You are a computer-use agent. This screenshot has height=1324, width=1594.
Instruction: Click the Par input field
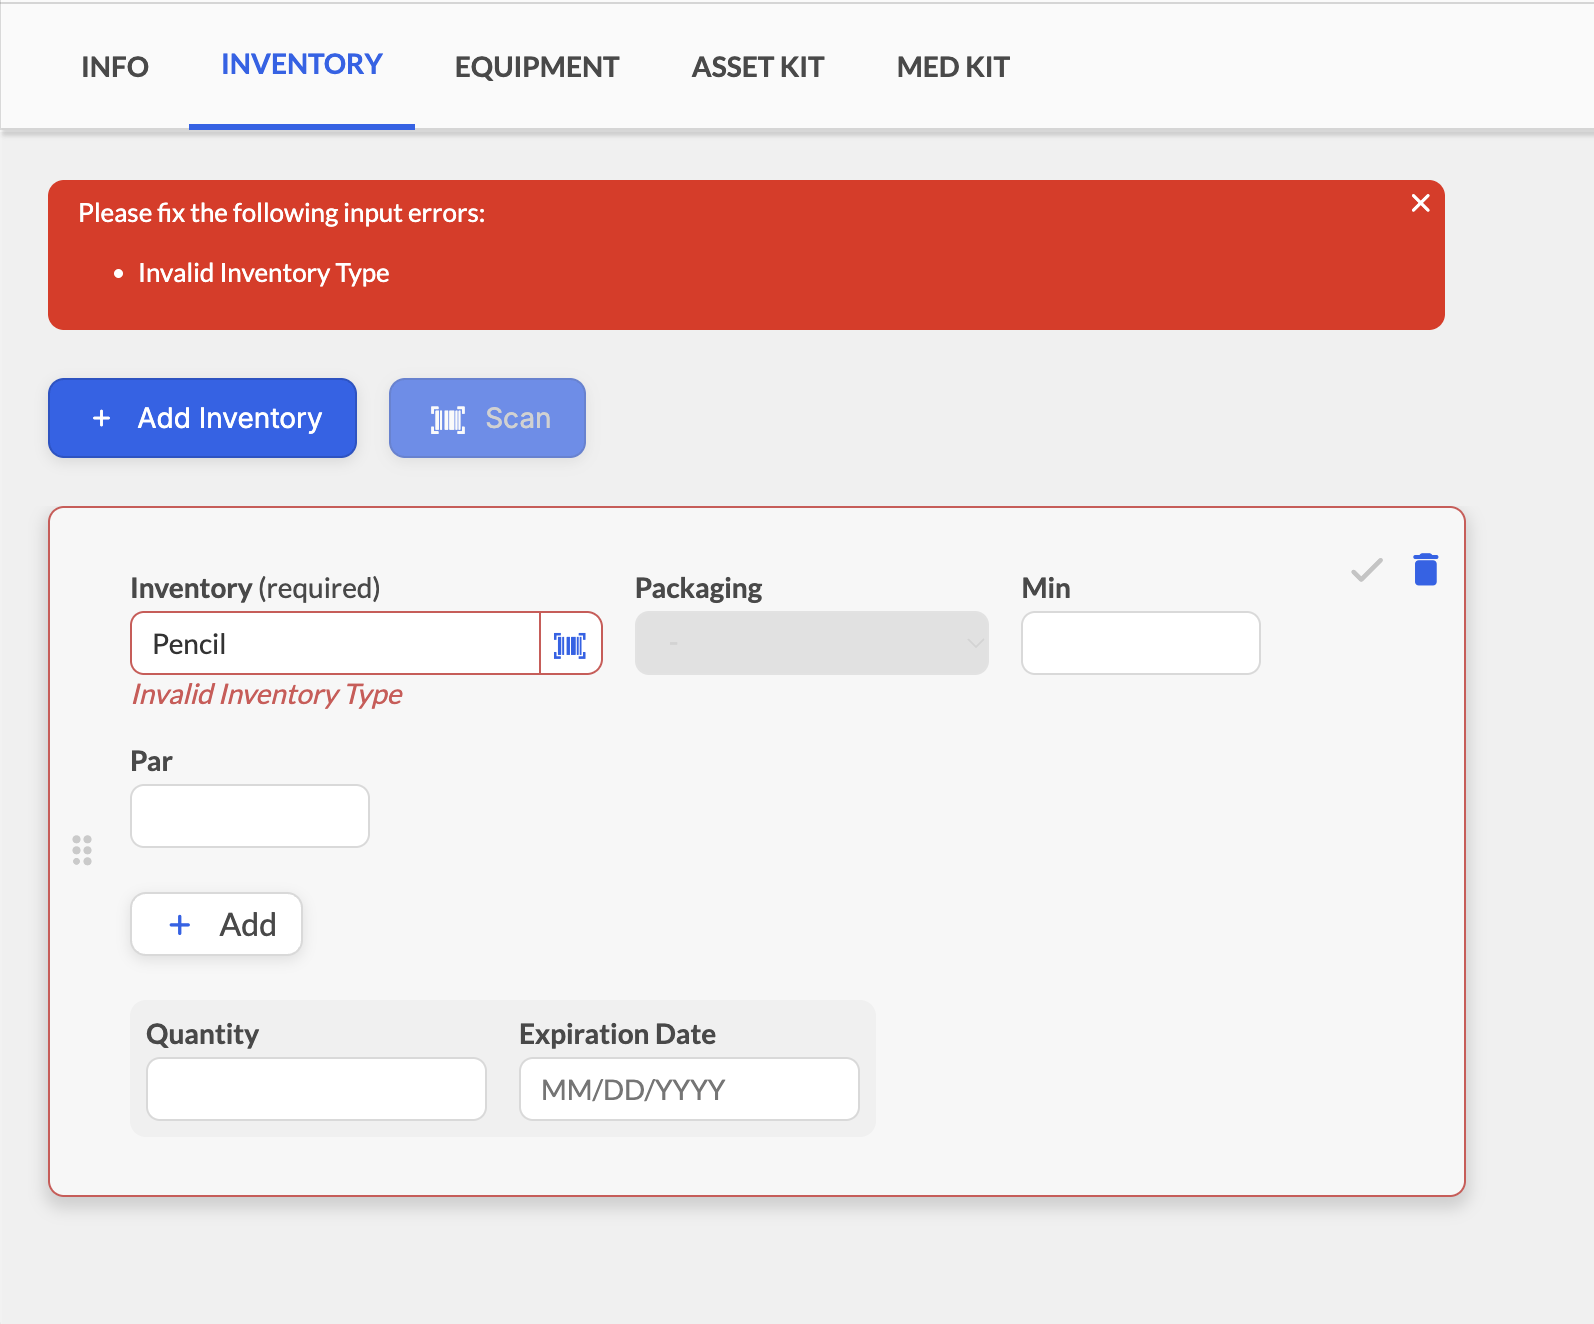[x=250, y=816]
